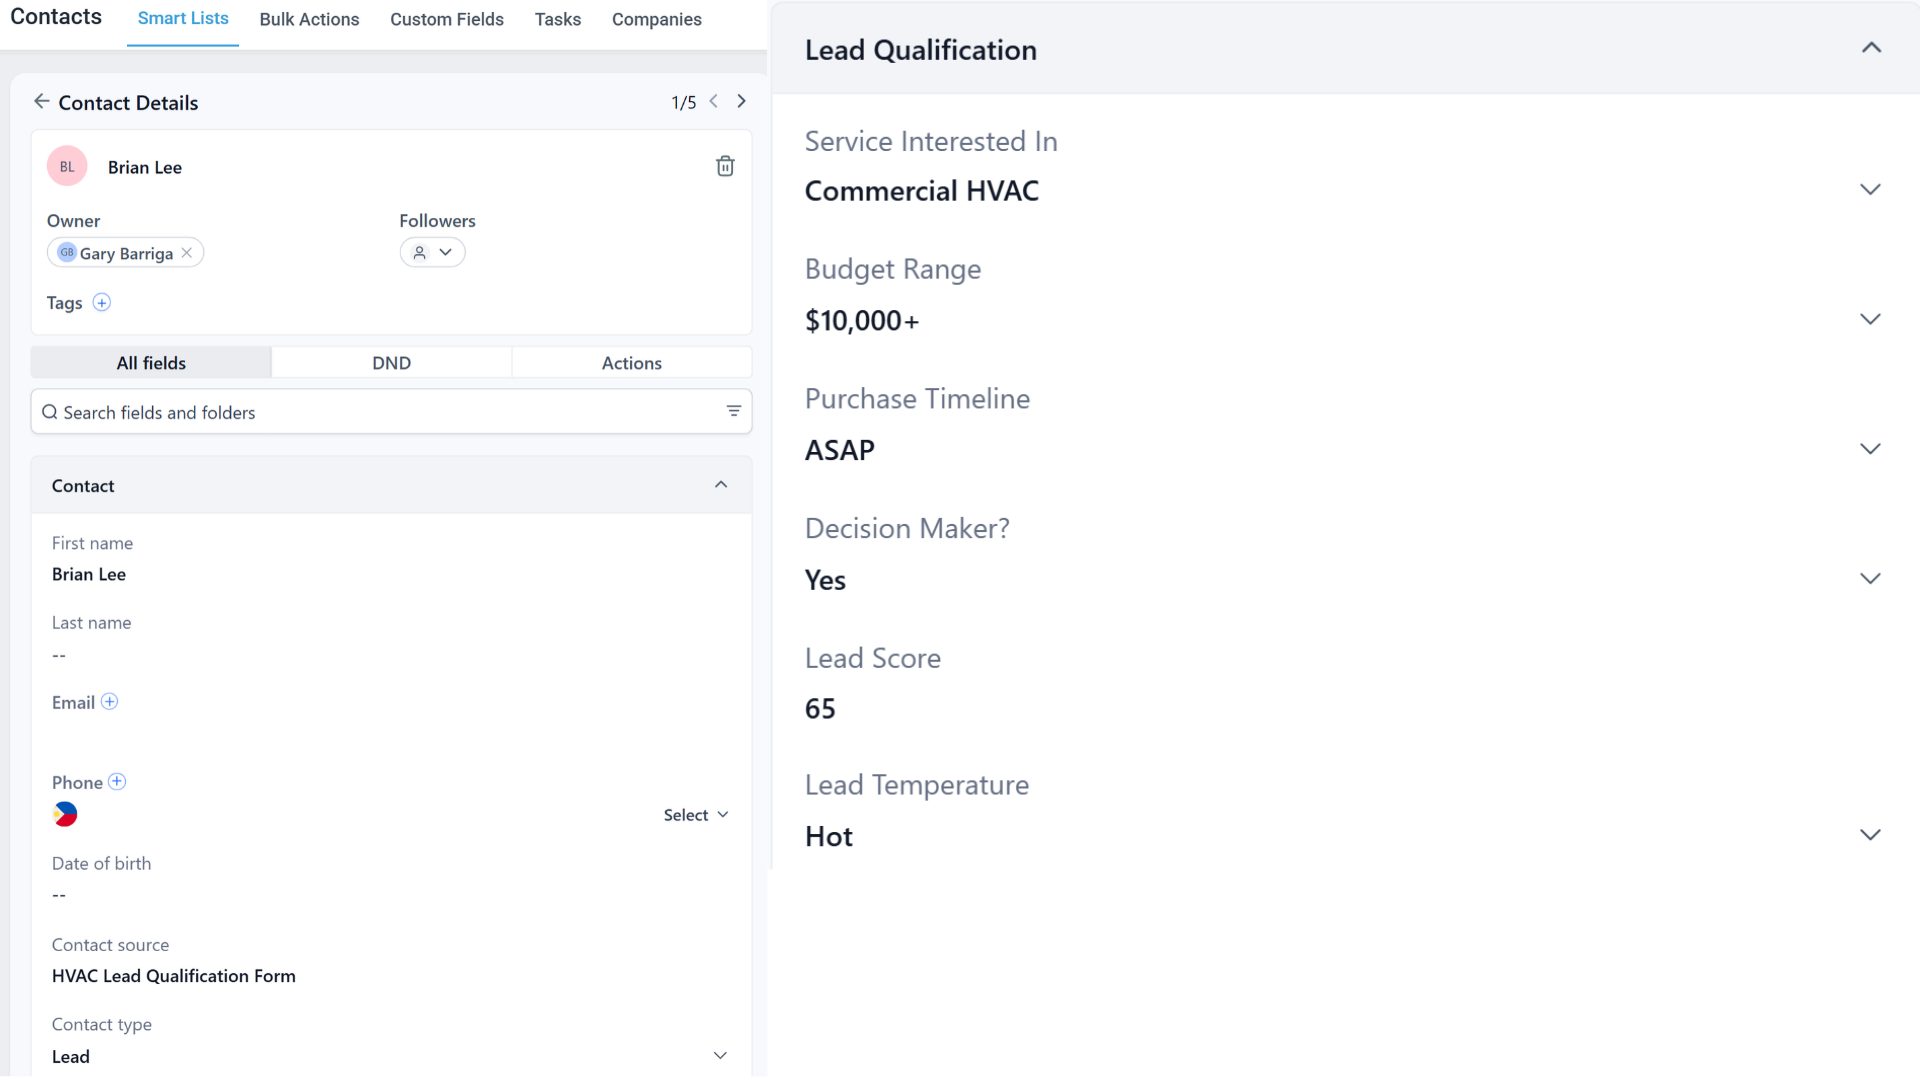Open the Followers dropdown
The height and width of the screenshot is (1080, 1920).
click(x=432, y=253)
